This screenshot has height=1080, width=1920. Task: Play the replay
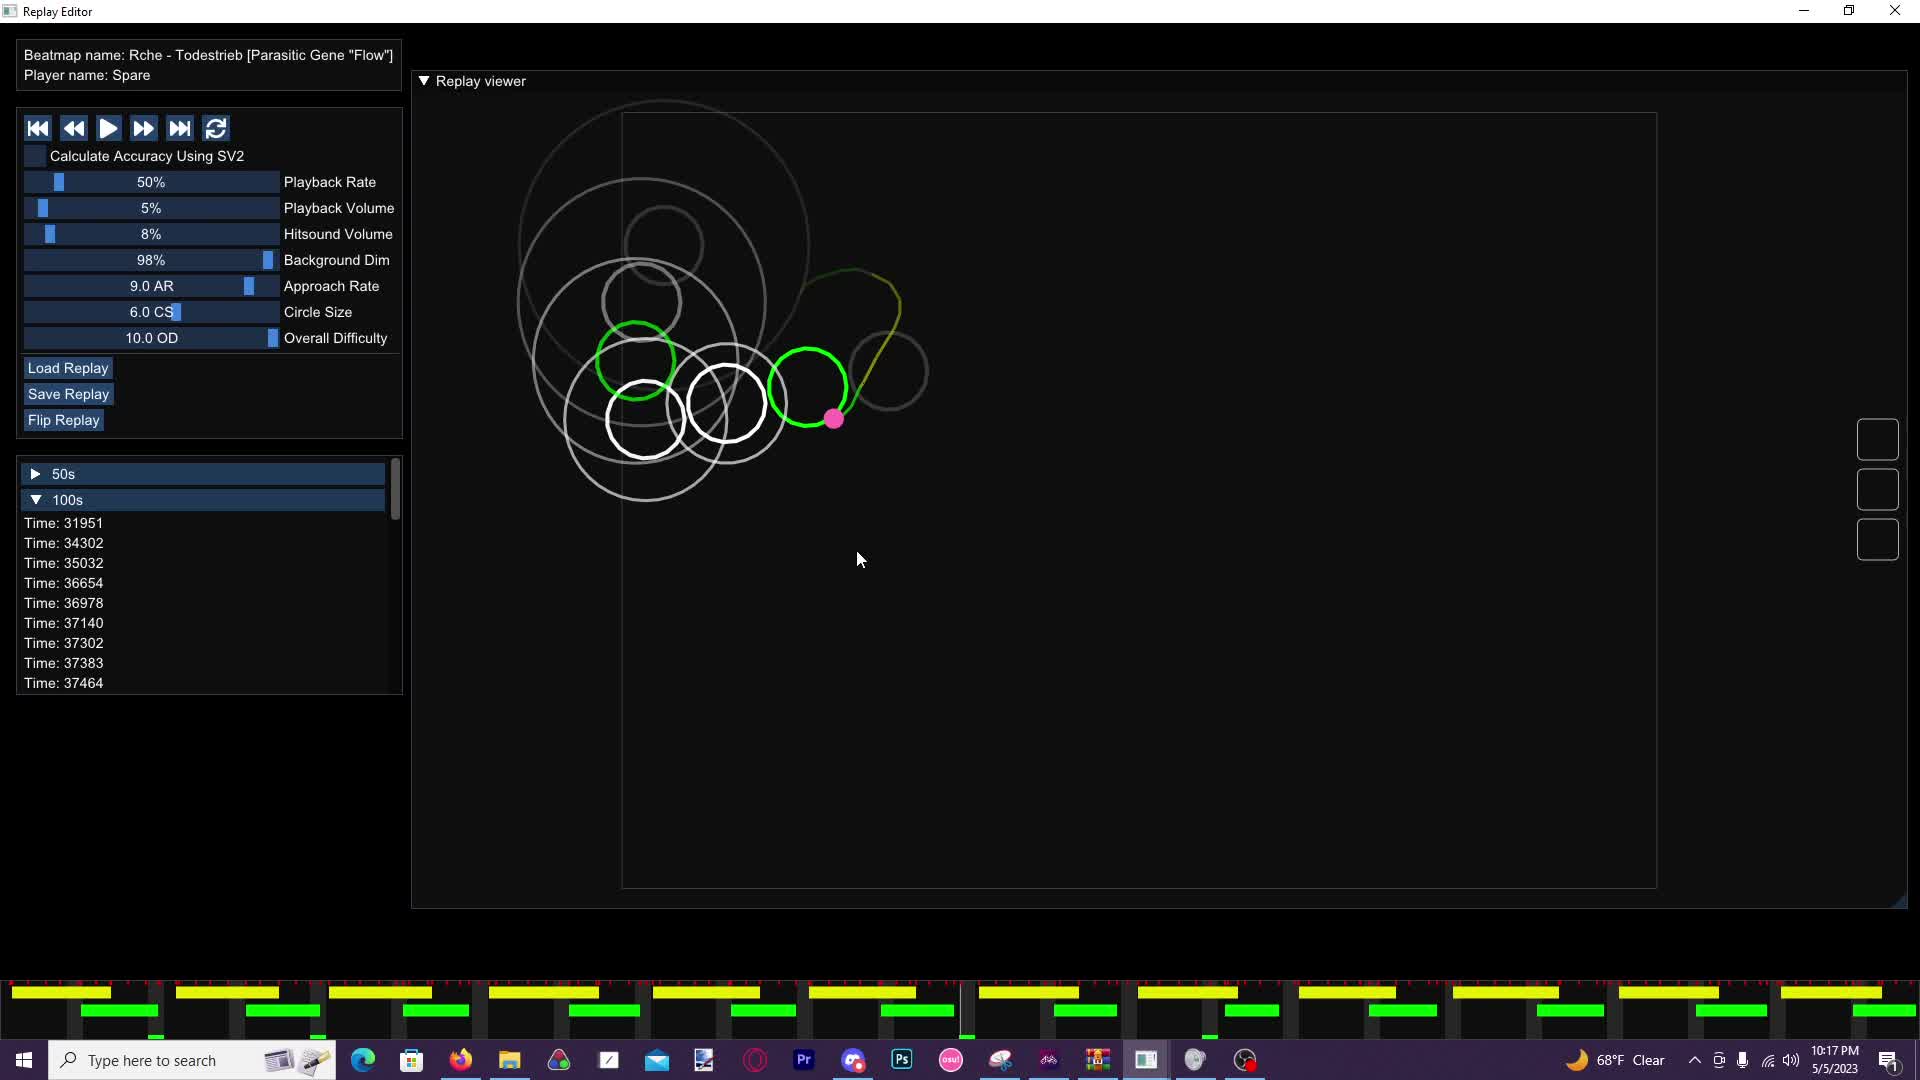point(109,128)
